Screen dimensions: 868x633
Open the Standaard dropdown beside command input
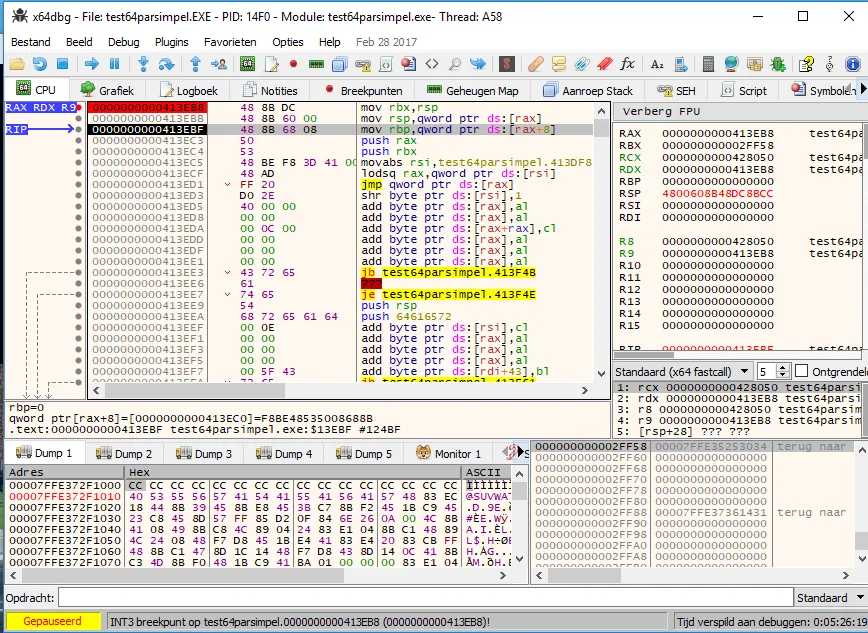pyautogui.click(x=829, y=598)
